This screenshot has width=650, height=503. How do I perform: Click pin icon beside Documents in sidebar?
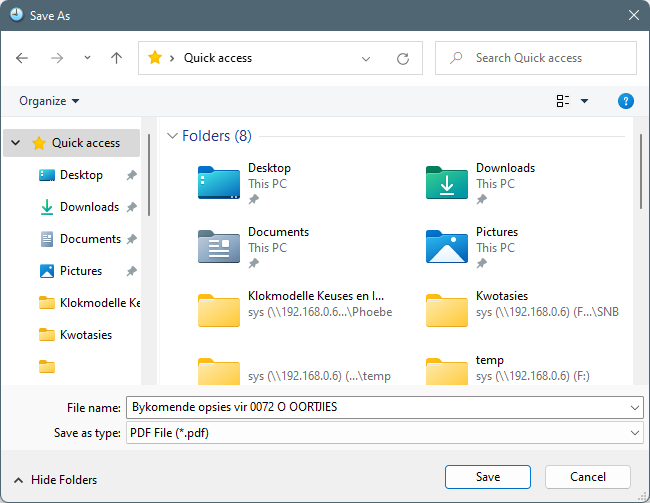tap(131, 239)
